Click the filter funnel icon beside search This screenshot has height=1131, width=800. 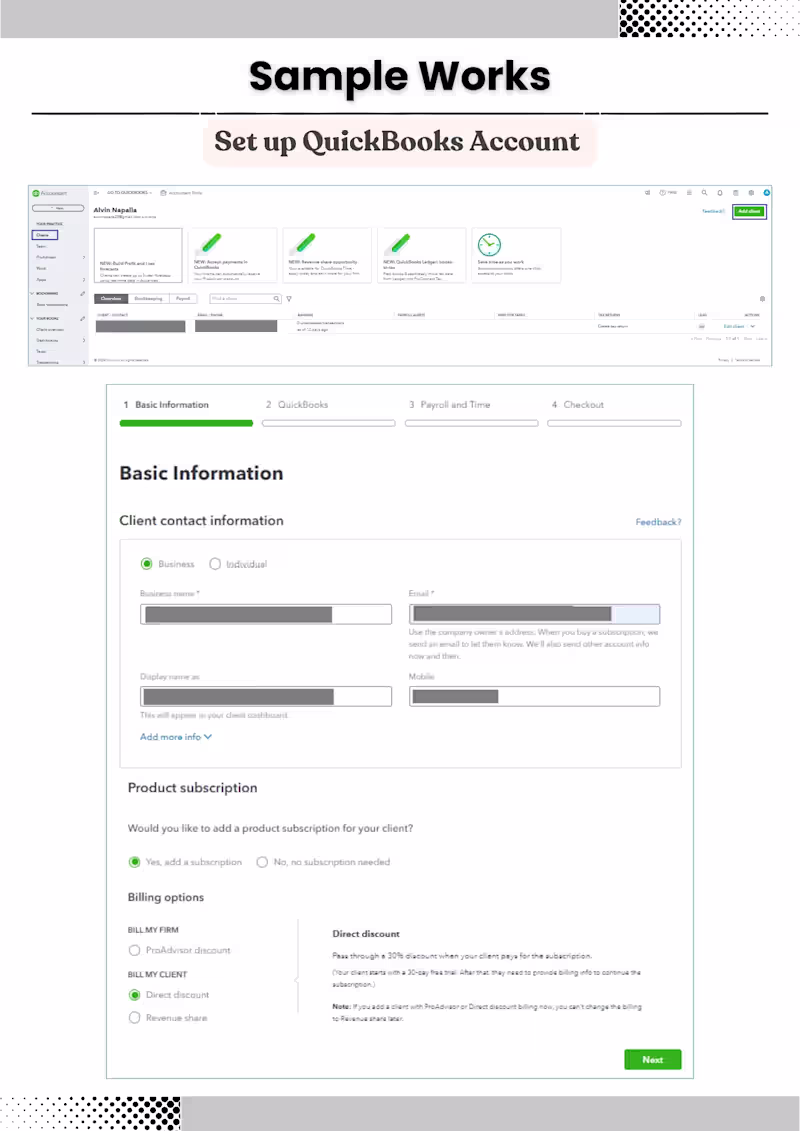coord(289,299)
